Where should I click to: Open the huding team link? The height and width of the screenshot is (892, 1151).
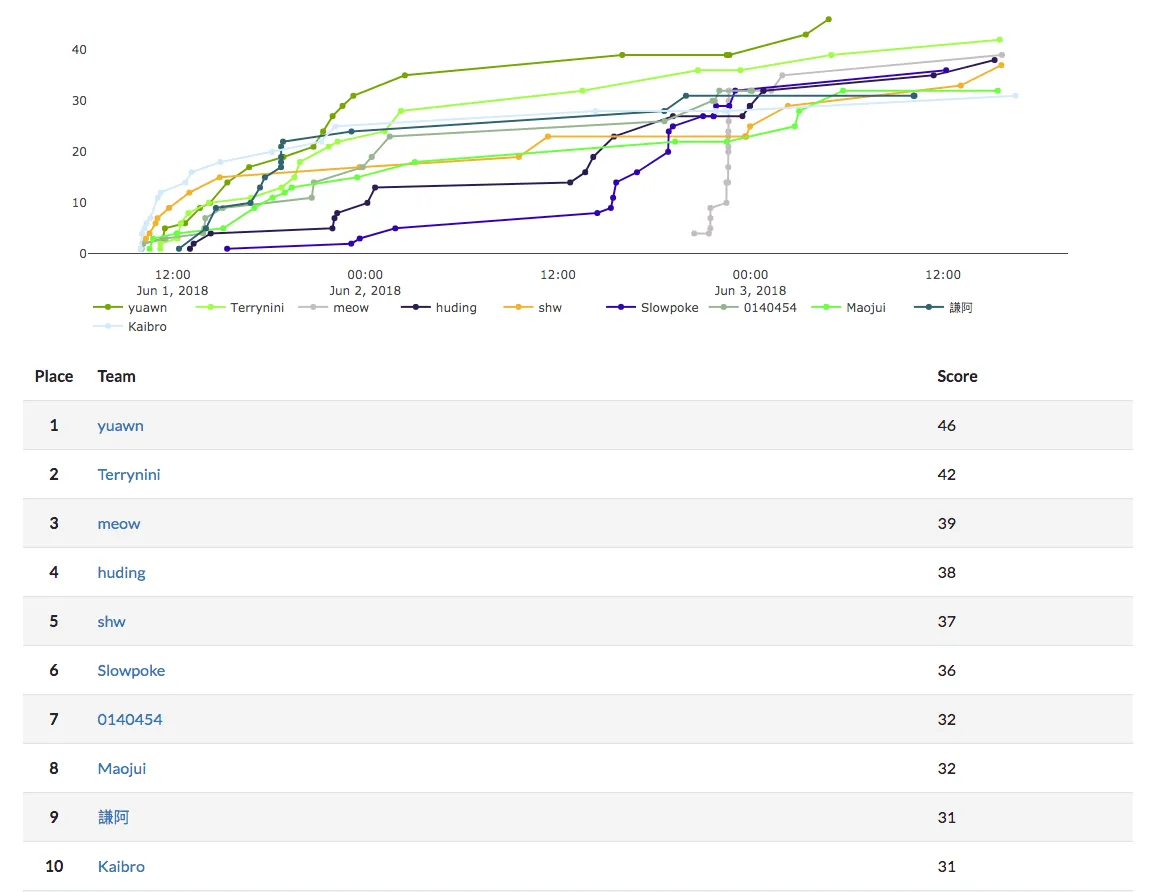click(121, 573)
